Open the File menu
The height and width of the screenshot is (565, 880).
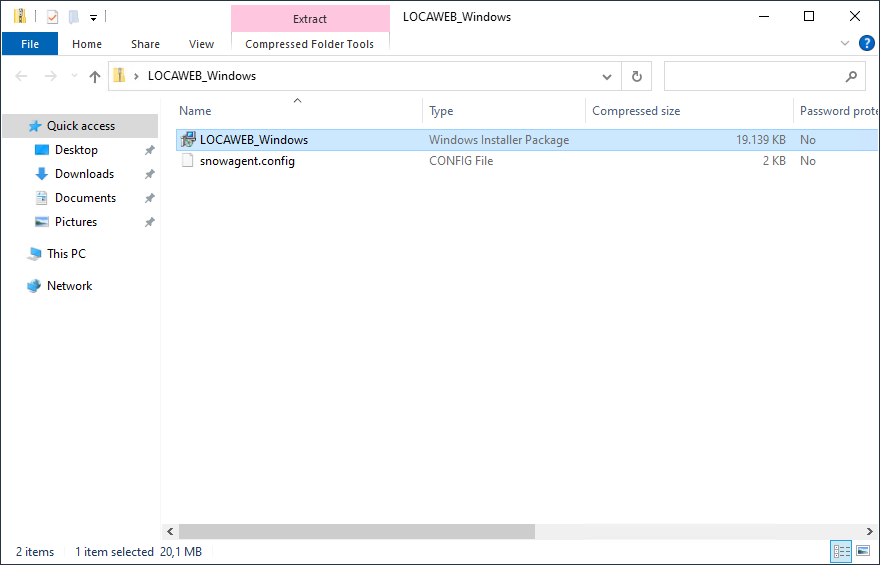(30, 44)
